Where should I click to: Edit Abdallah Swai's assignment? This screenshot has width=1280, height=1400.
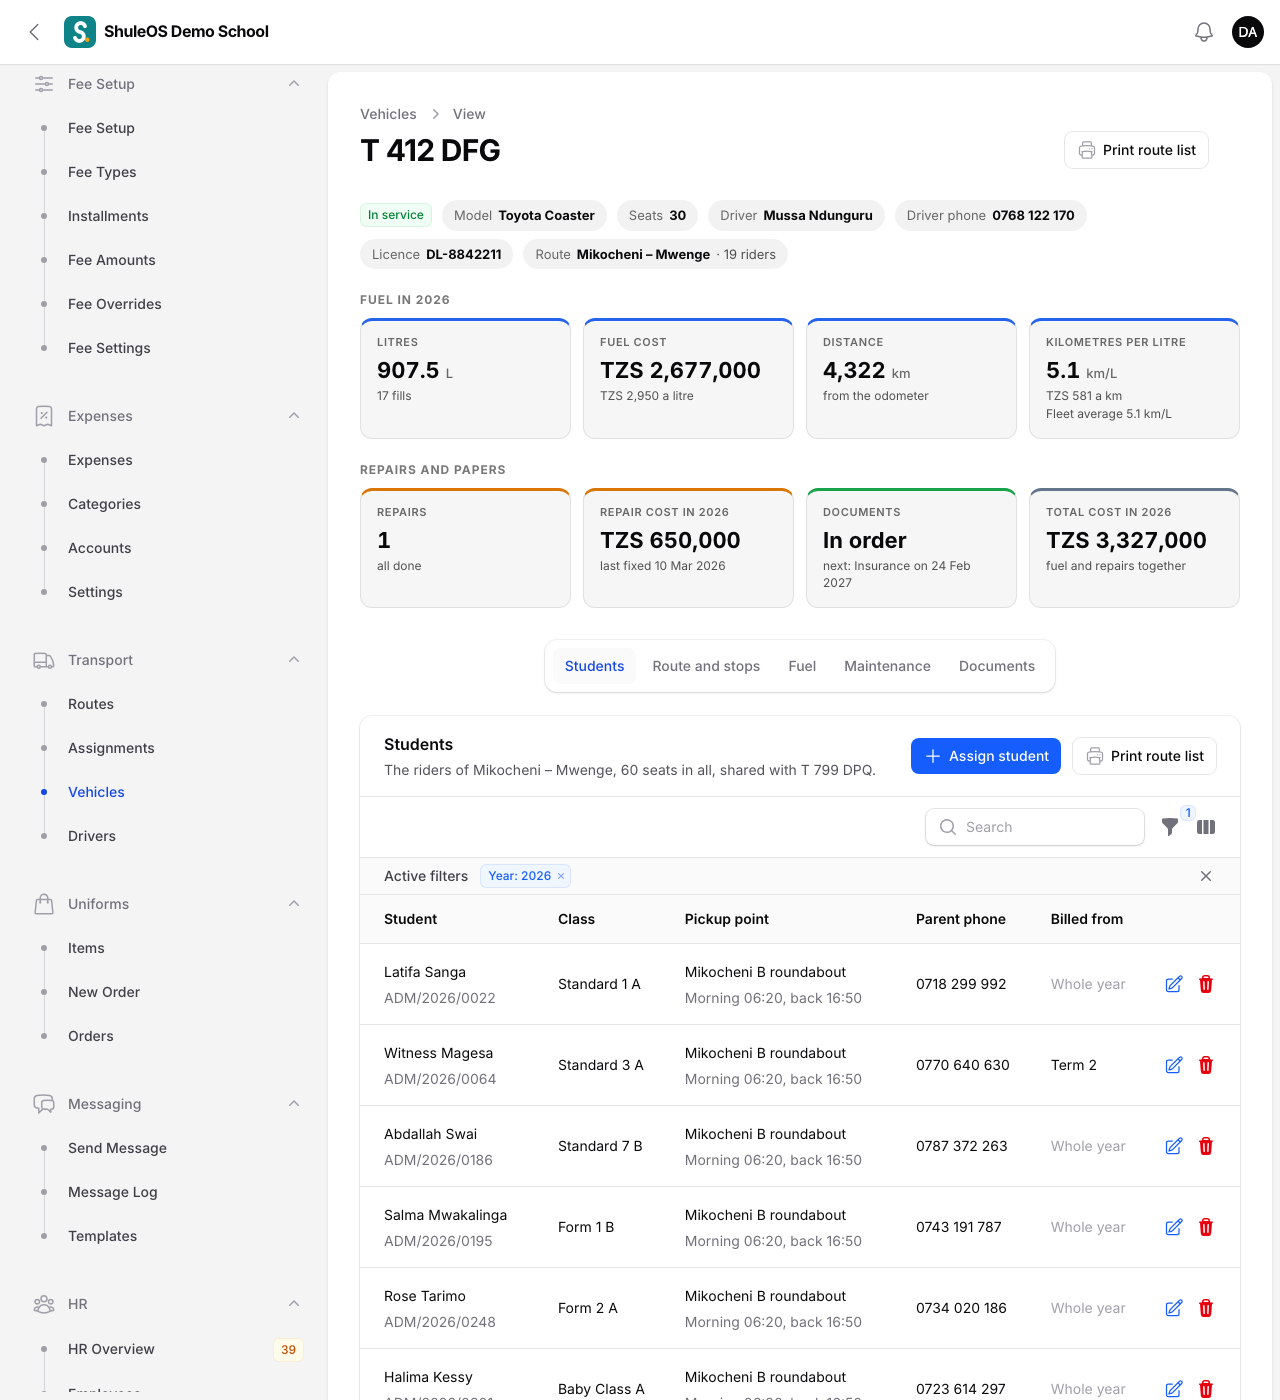point(1174,1146)
